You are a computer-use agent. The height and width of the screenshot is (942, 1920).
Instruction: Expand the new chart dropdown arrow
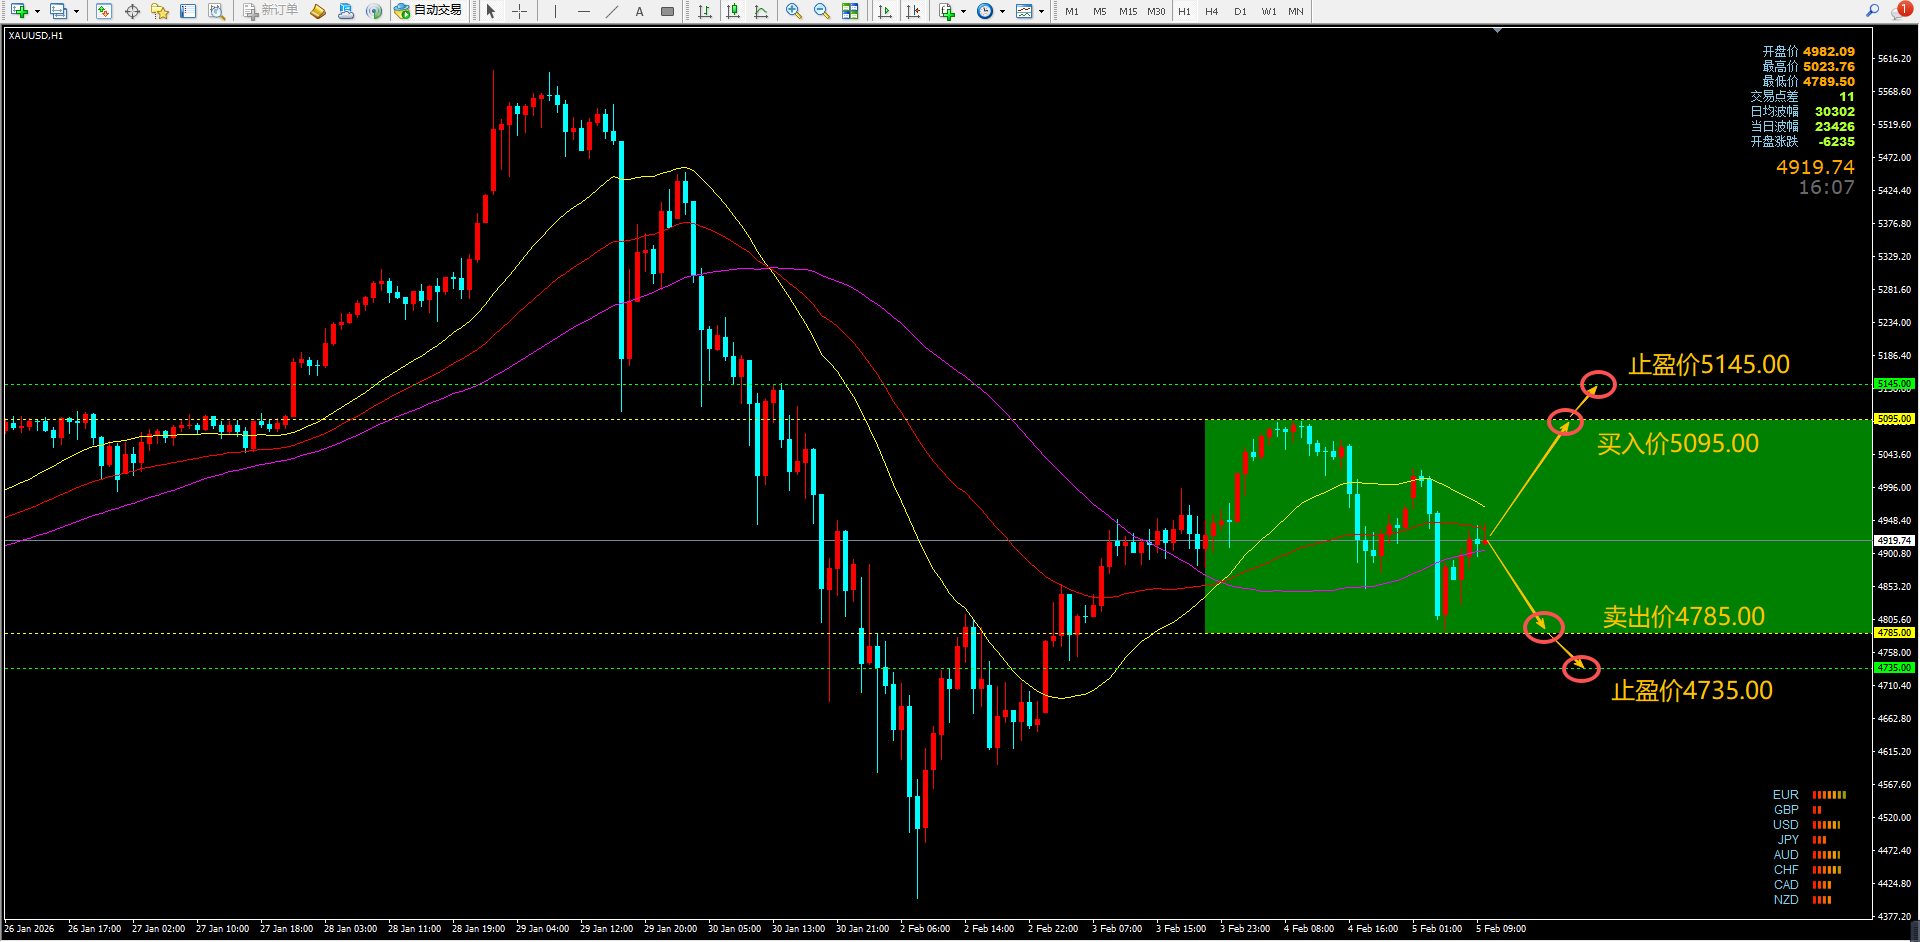(x=37, y=12)
